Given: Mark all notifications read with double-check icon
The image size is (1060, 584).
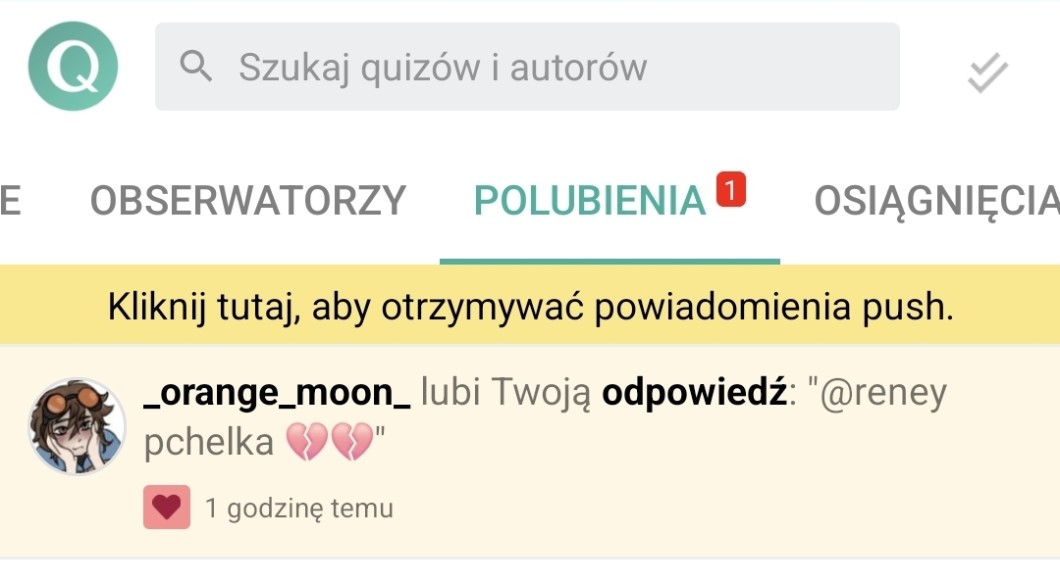Looking at the screenshot, I should [x=987, y=73].
